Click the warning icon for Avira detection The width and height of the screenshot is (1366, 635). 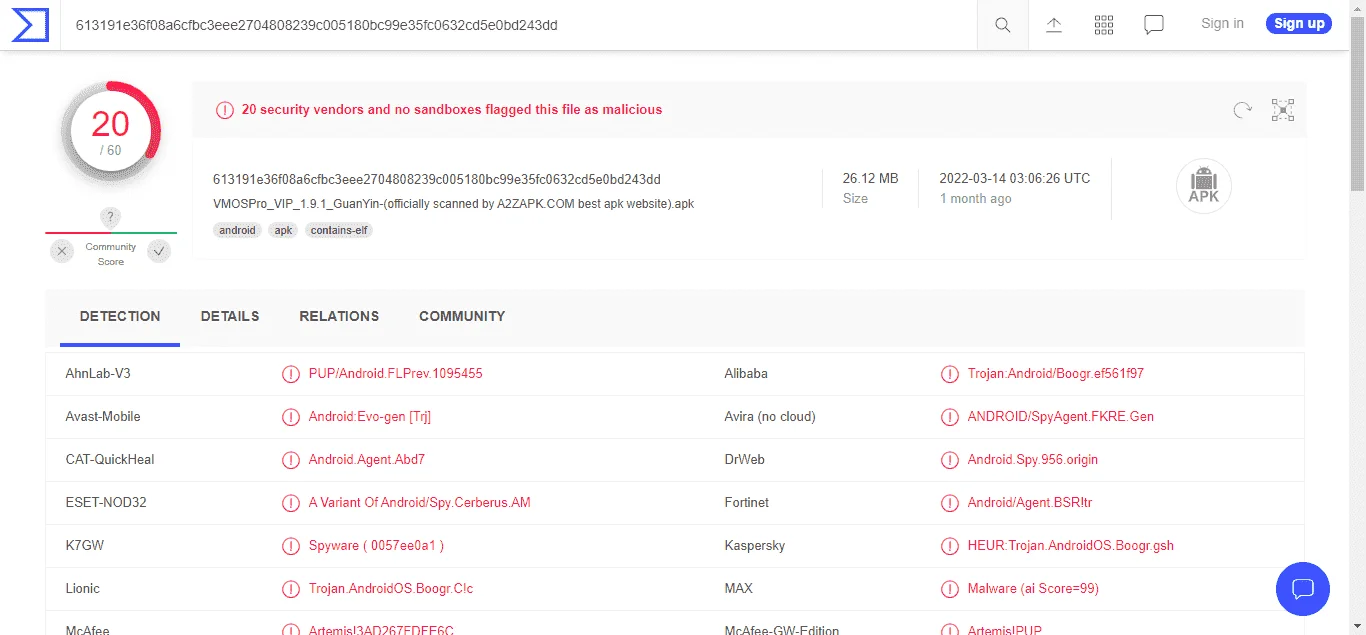[950, 417]
